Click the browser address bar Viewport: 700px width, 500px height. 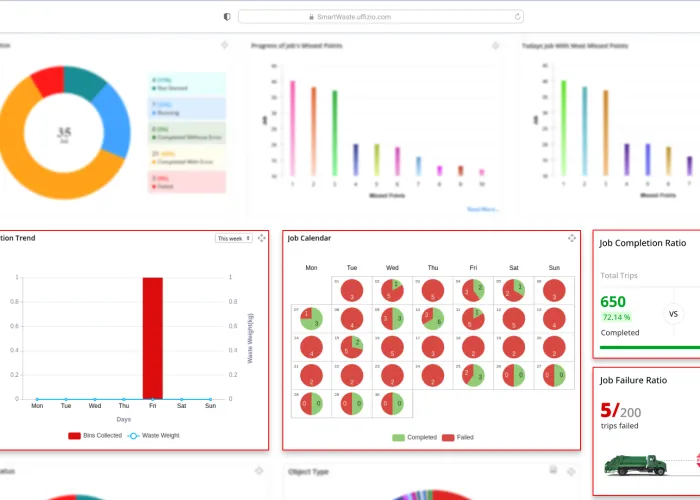[x=380, y=17]
